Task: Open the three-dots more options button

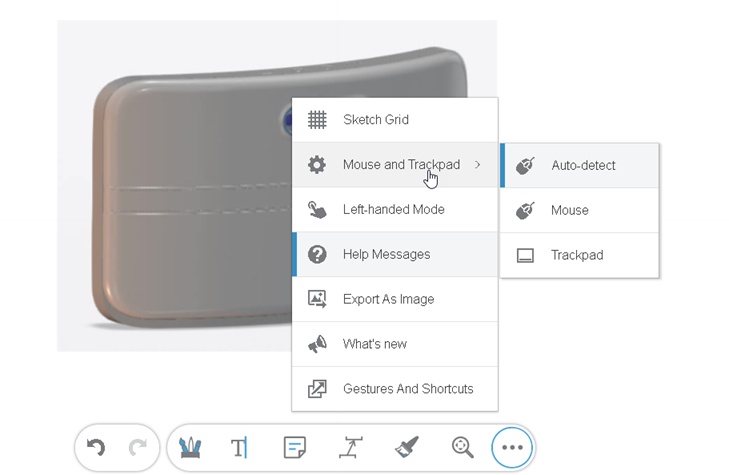Action: coord(512,448)
